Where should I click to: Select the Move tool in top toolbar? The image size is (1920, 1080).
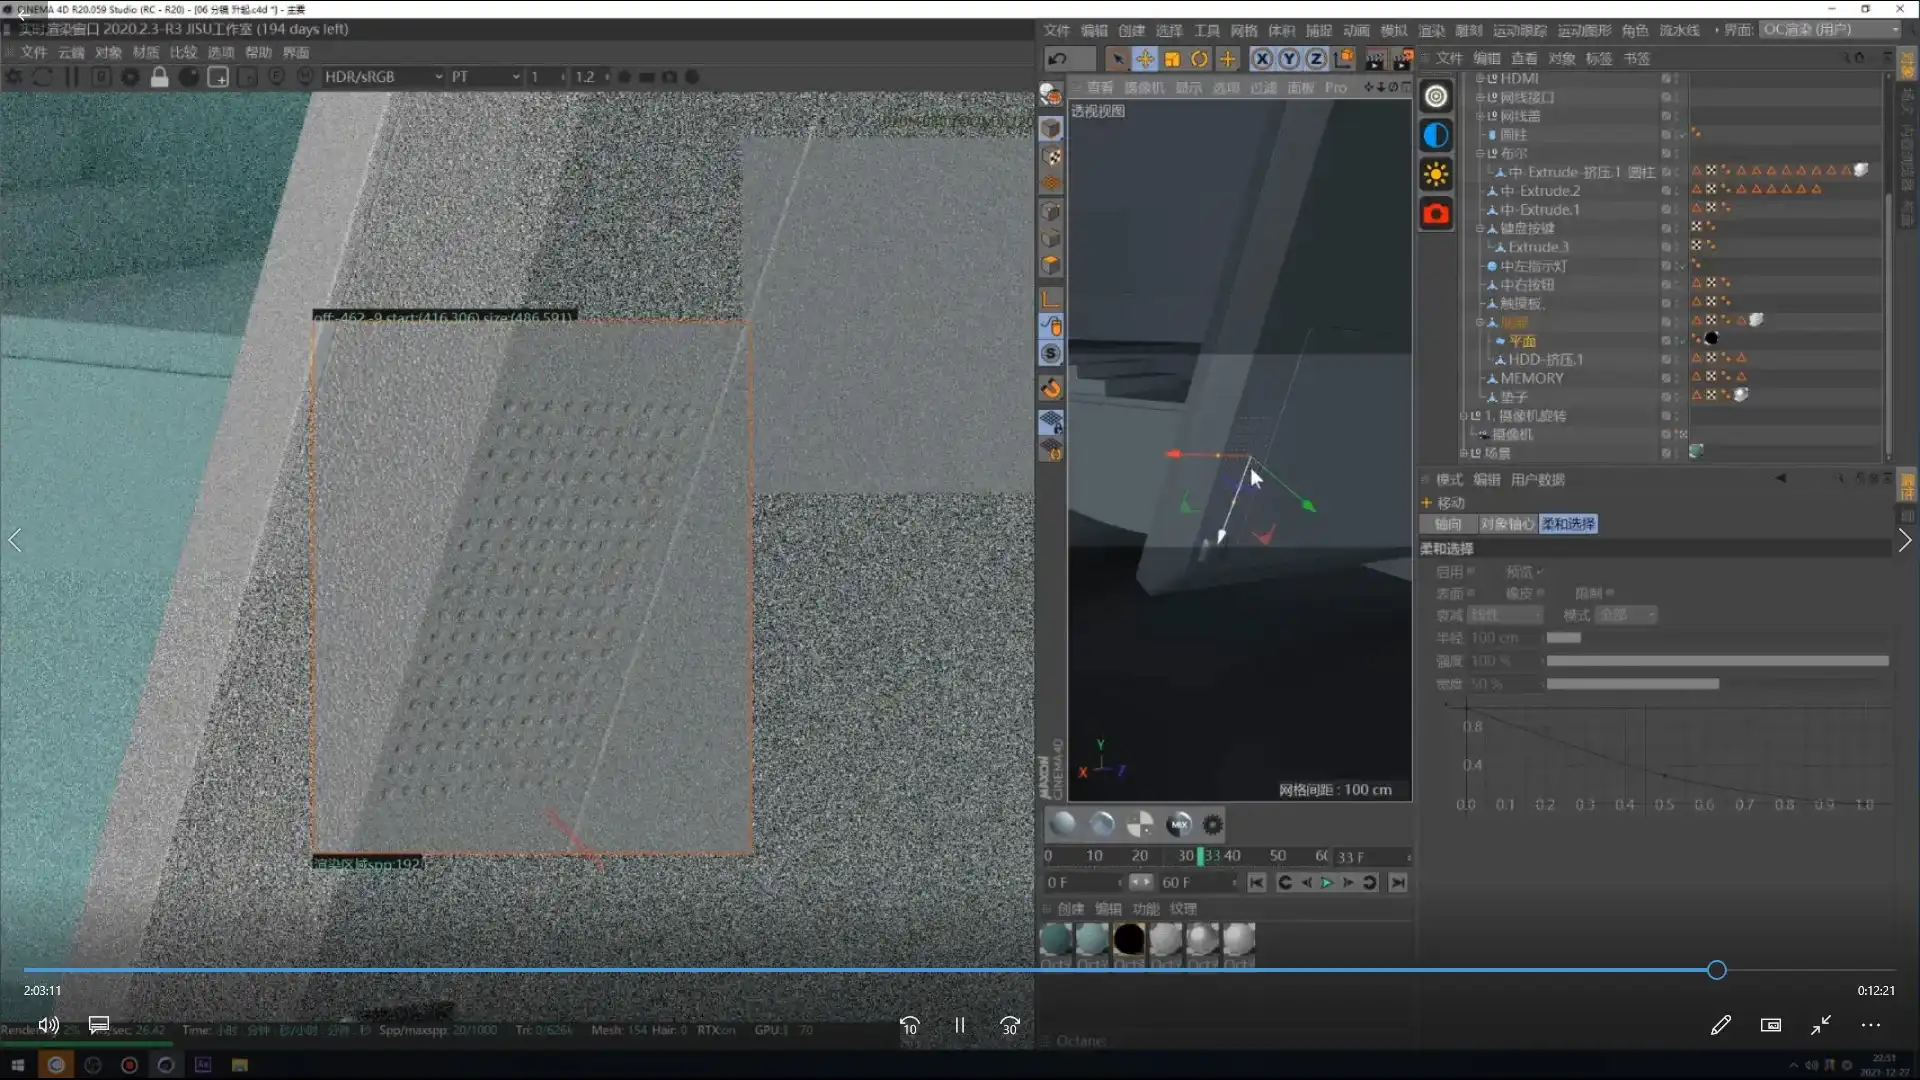click(1145, 59)
